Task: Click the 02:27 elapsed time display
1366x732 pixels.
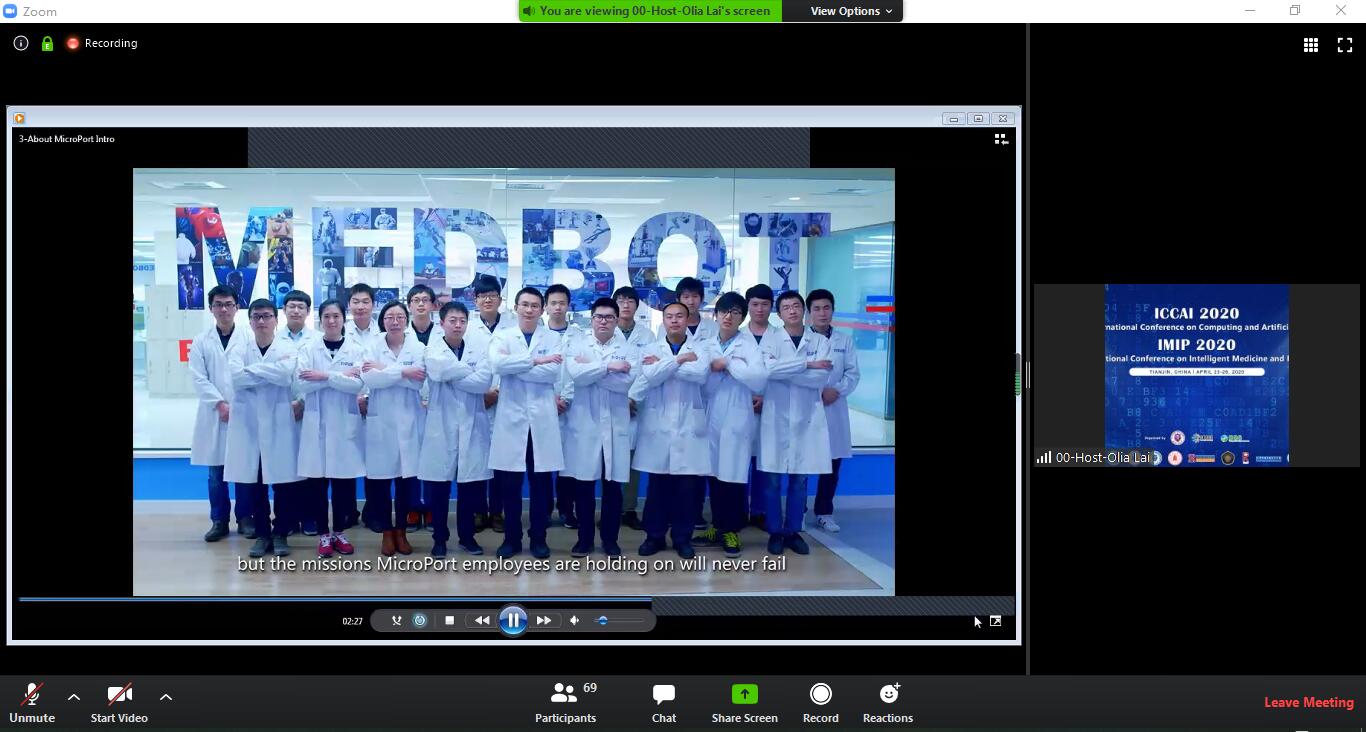Action: click(x=352, y=621)
